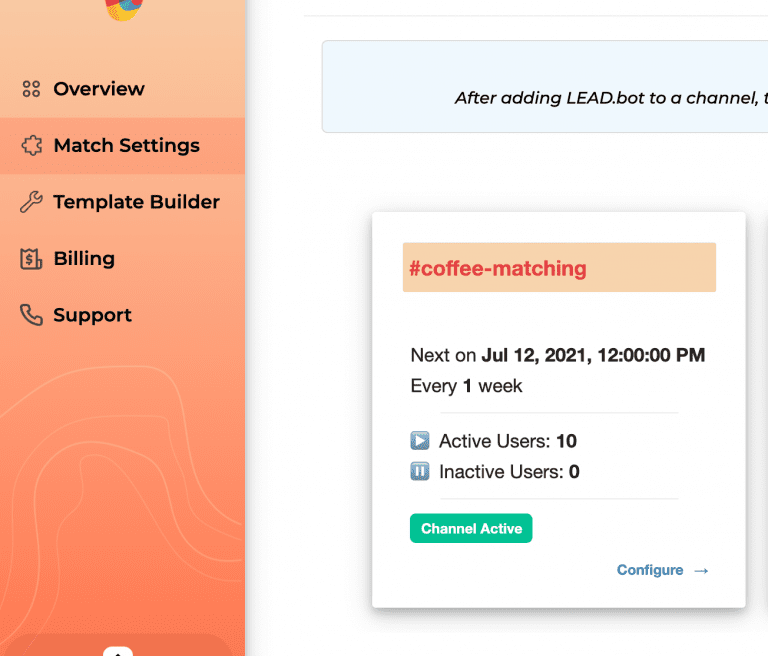Navigate to the Support section
This screenshot has width=768, height=656.
click(x=92, y=316)
